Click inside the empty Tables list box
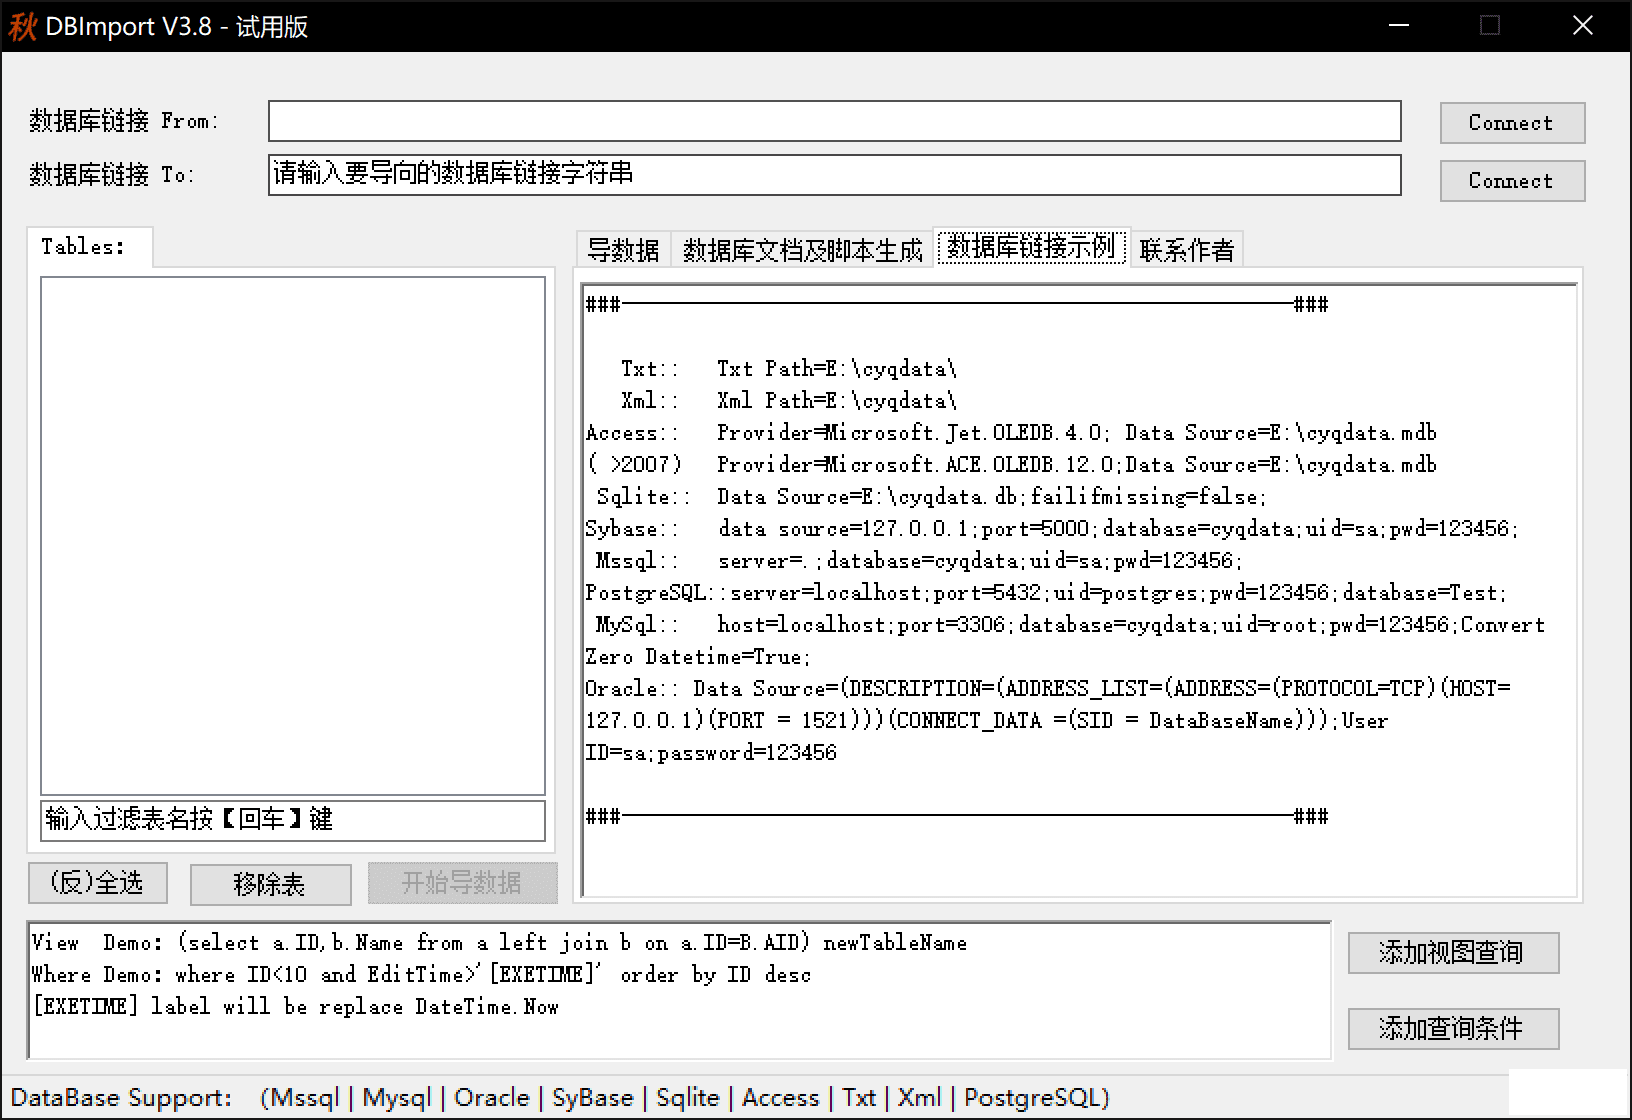The width and height of the screenshot is (1632, 1120). (292, 535)
